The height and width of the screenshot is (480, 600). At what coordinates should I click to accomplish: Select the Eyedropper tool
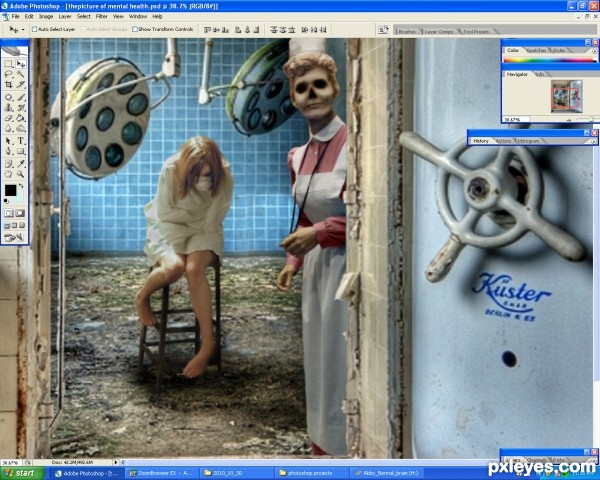coord(21,164)
